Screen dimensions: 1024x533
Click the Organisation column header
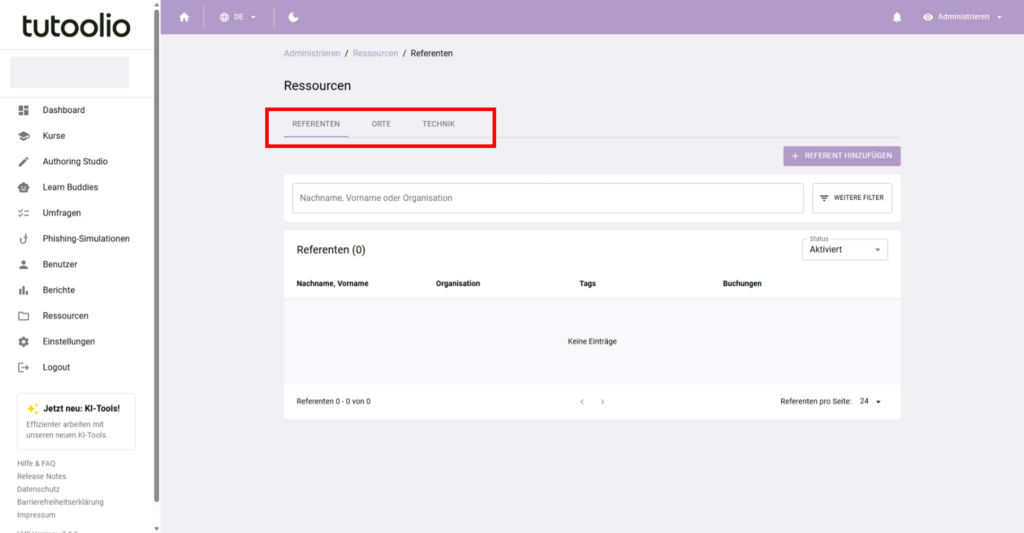tap(458, 283)
